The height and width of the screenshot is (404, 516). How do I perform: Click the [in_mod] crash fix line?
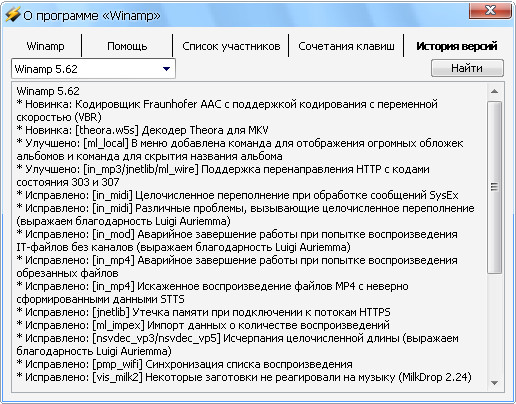[x=237, y=234]
